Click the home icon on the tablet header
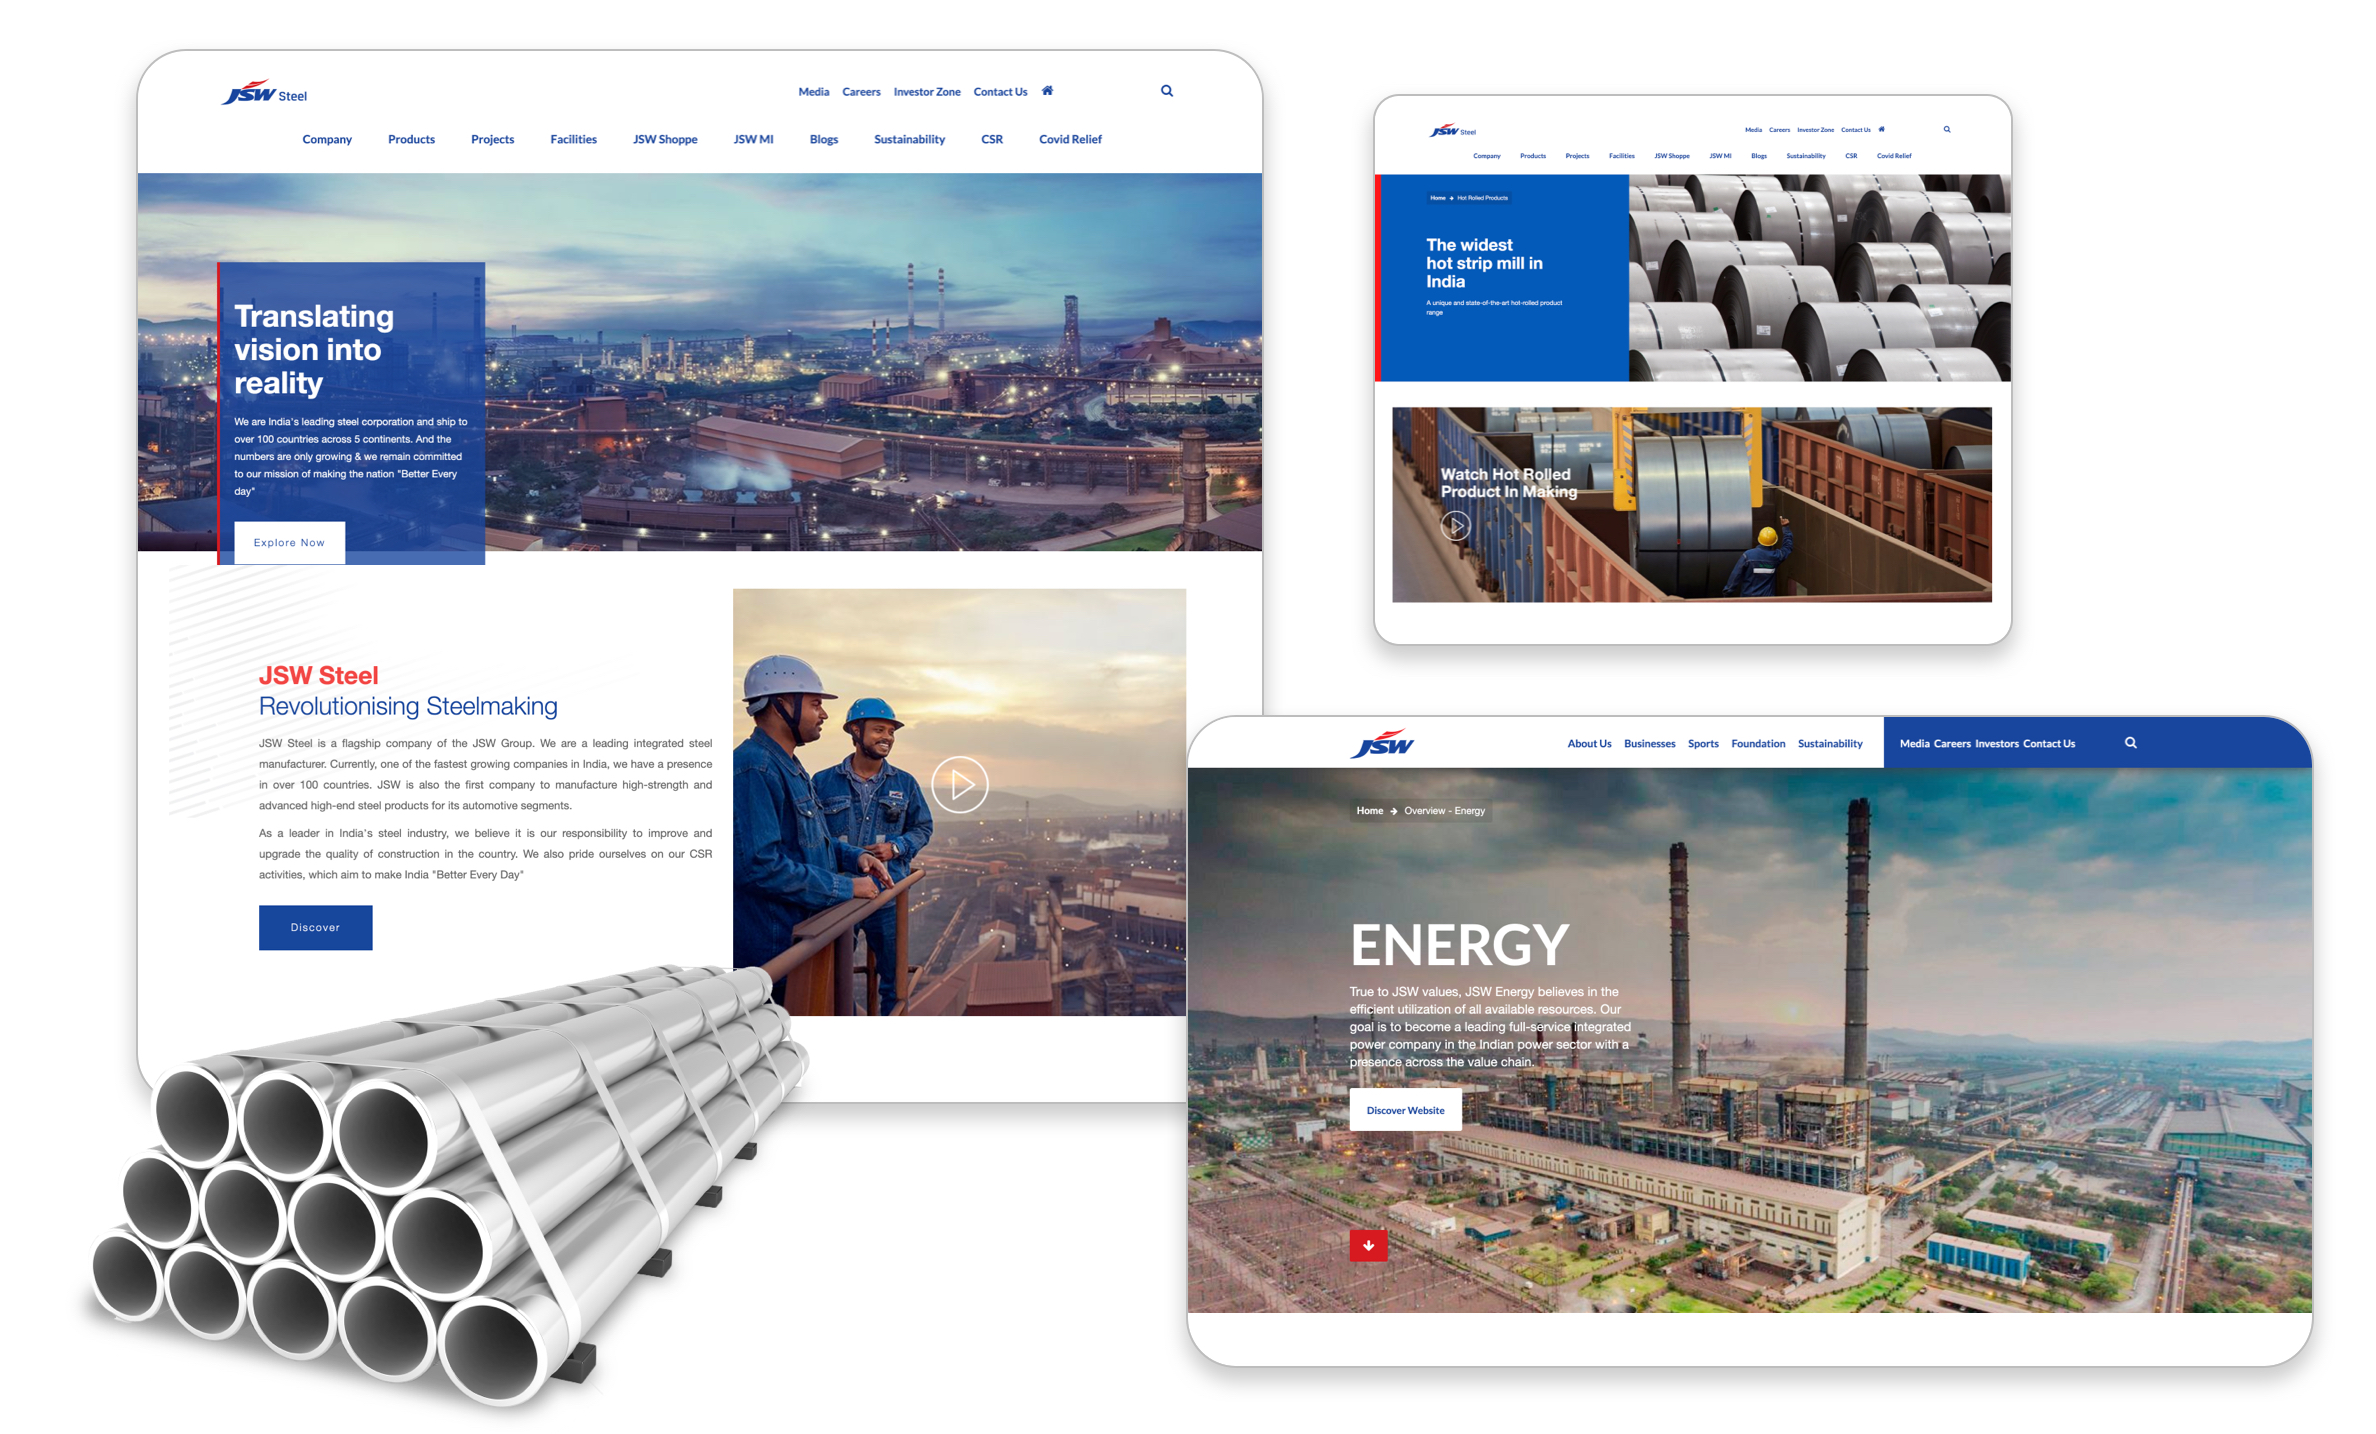 [x=1881, y=129]
